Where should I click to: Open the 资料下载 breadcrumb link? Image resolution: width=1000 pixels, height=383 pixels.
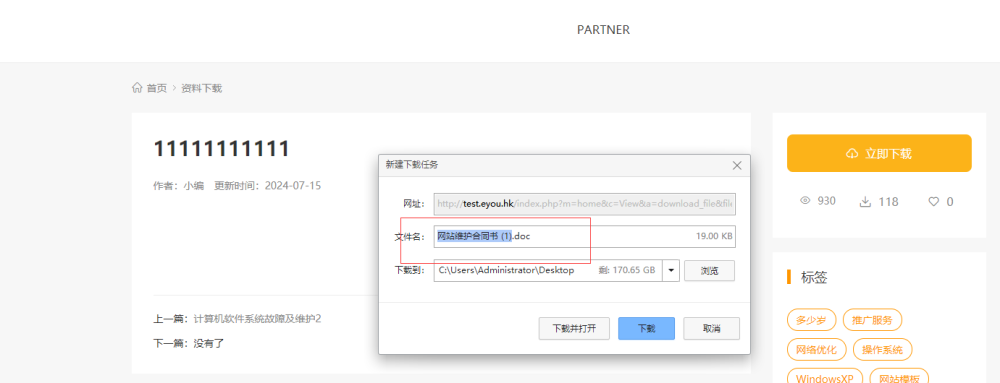202,88
